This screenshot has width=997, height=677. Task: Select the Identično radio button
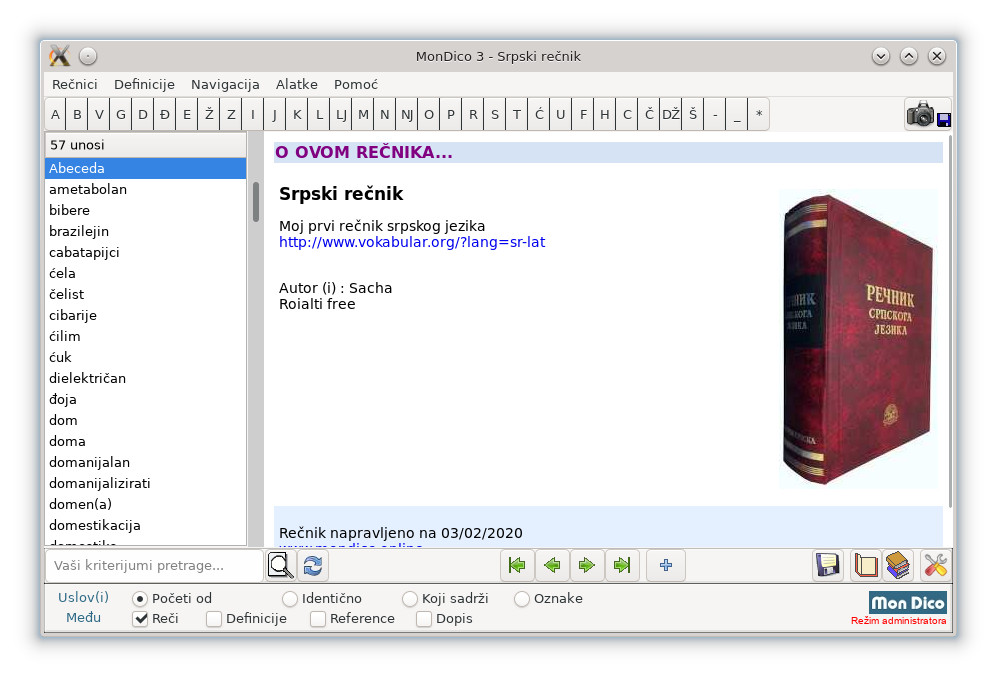click(289, 599)
